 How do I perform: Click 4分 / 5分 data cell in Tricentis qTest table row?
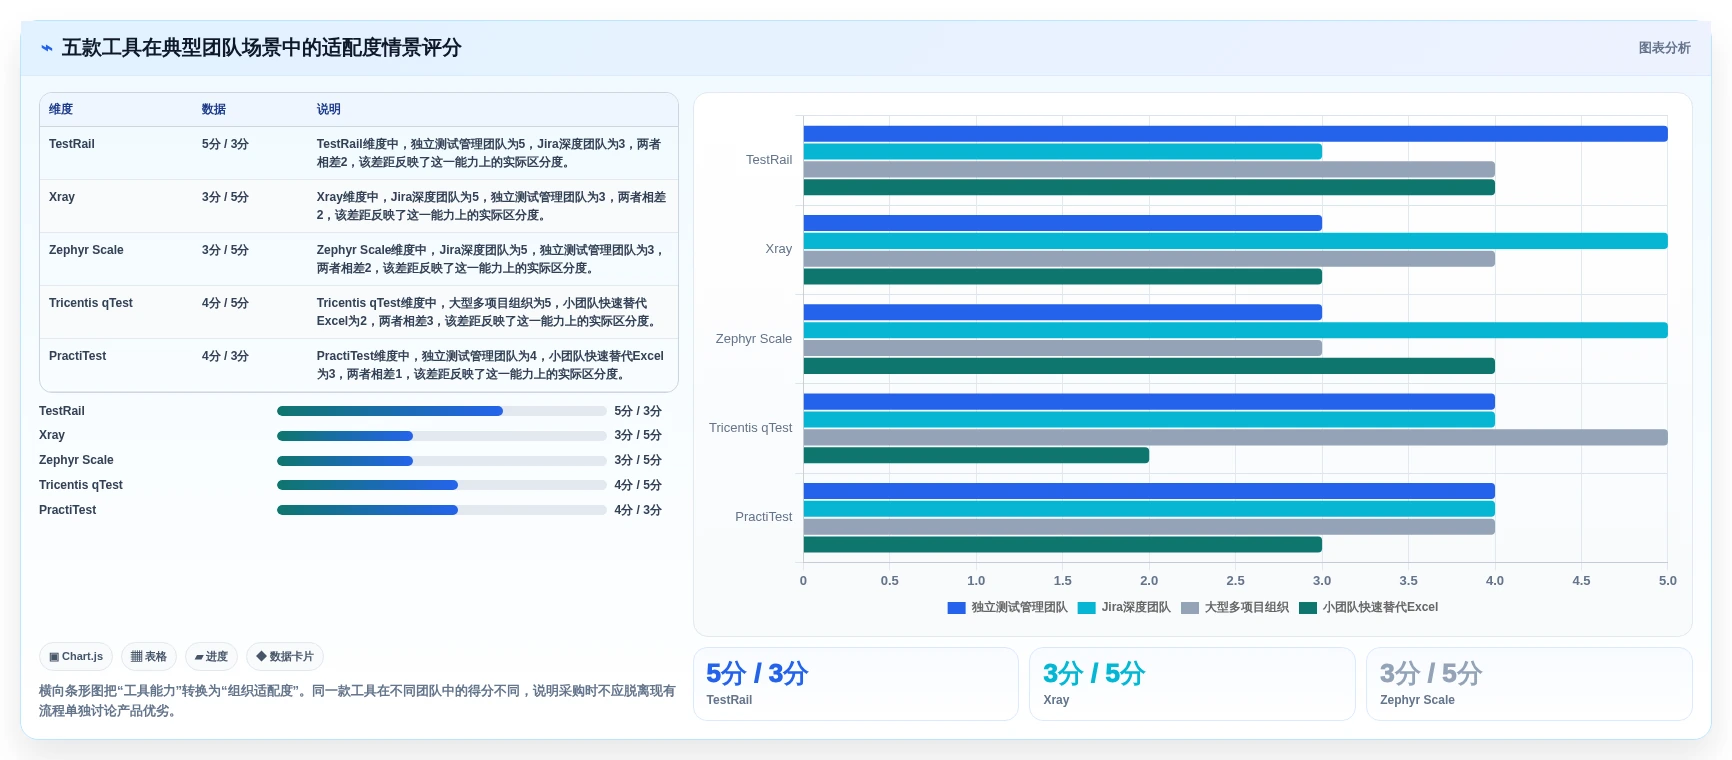point(225,303)
